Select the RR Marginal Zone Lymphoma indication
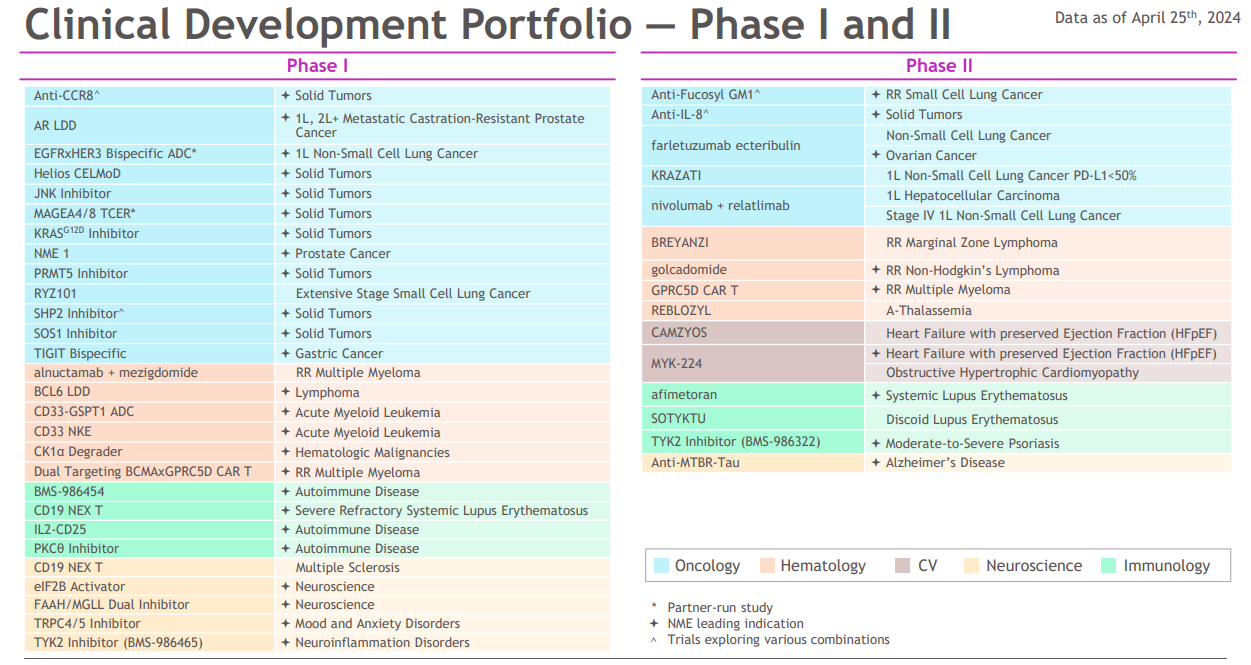The height and width of the screenshot is (665, 1251). click(972, 243)
